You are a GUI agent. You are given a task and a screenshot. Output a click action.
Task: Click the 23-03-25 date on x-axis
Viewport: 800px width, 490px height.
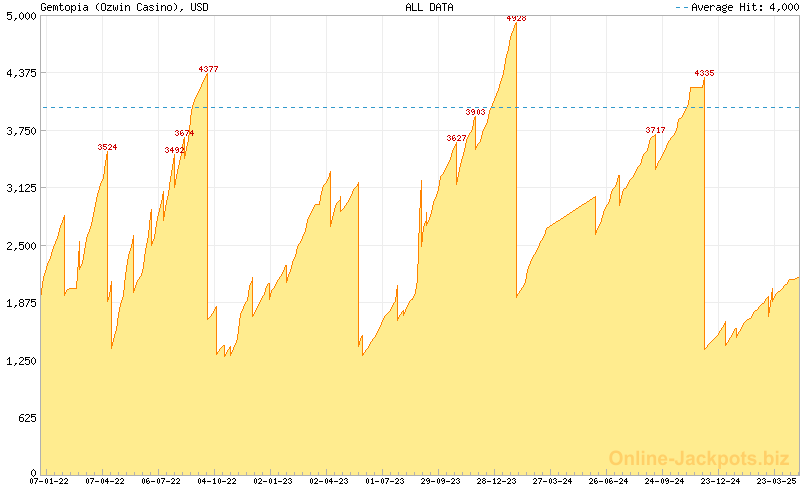777,481
